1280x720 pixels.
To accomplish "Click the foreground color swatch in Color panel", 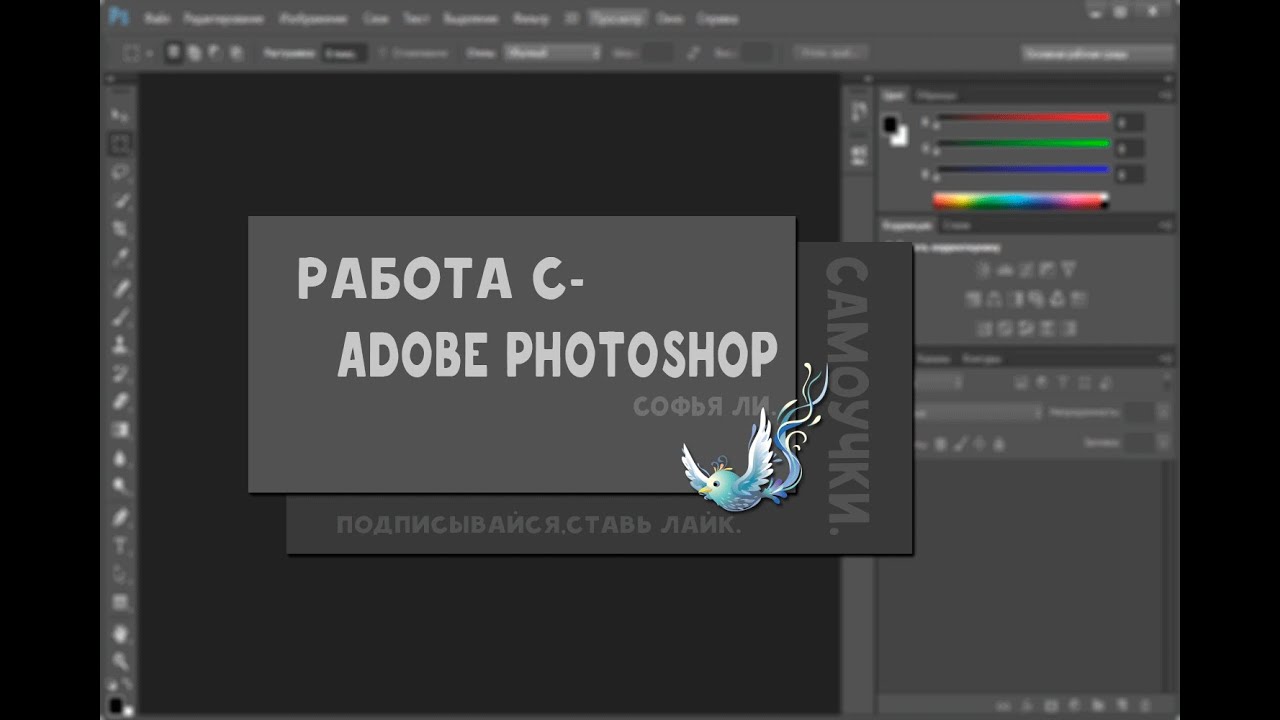I will (x=890, y=124).
